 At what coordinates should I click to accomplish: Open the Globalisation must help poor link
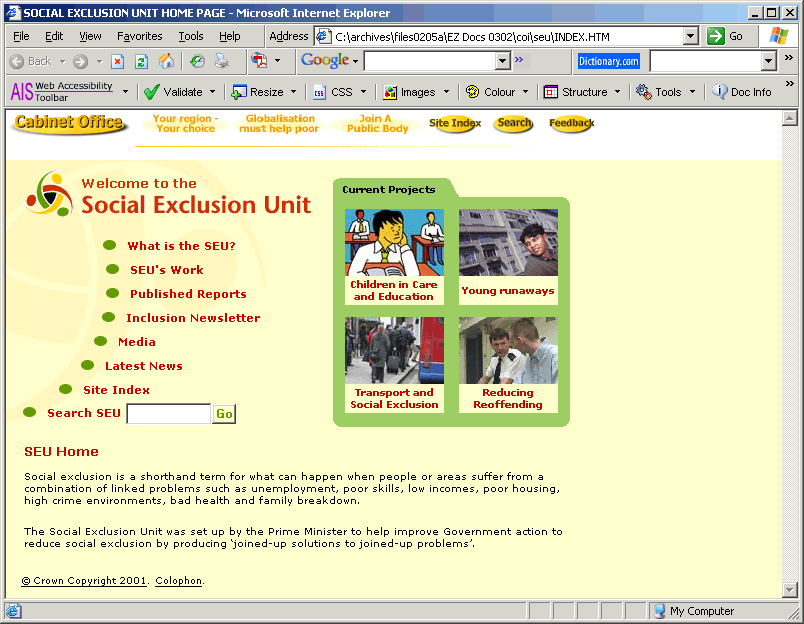click(x=279, y=124)
